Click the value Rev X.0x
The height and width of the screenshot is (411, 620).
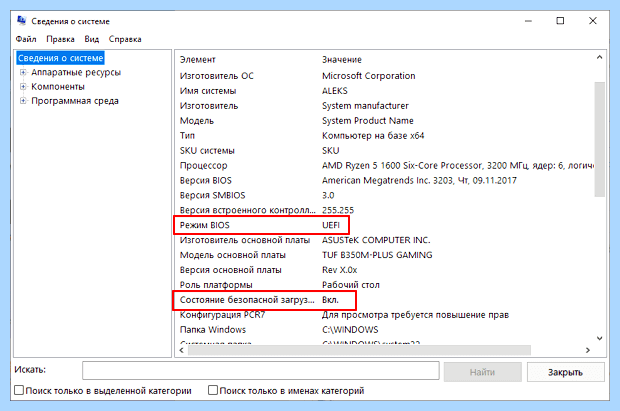click(339, 270)
